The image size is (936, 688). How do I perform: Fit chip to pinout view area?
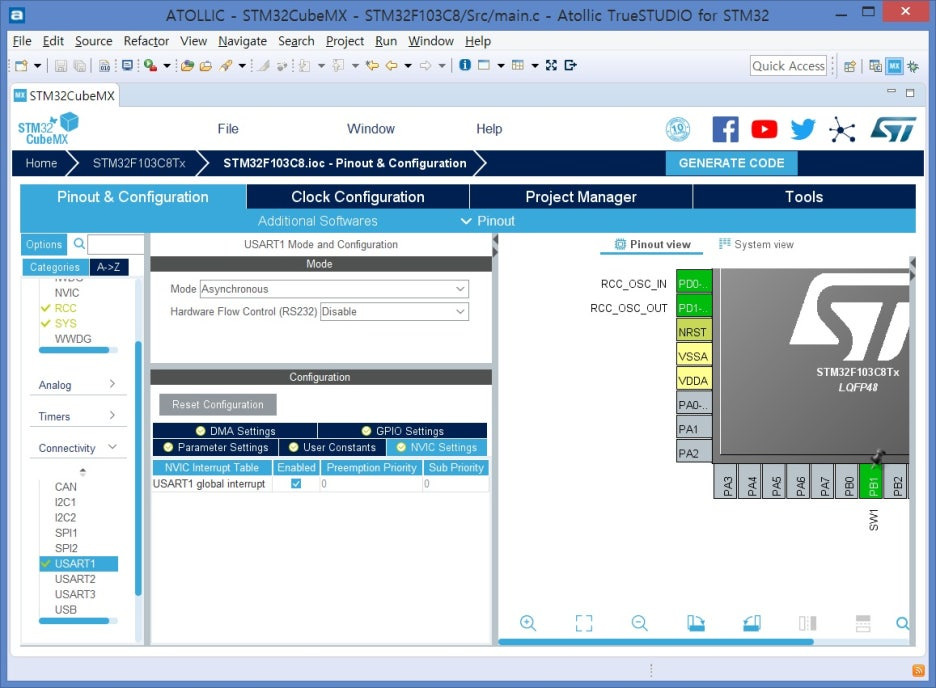click(584, 623)
